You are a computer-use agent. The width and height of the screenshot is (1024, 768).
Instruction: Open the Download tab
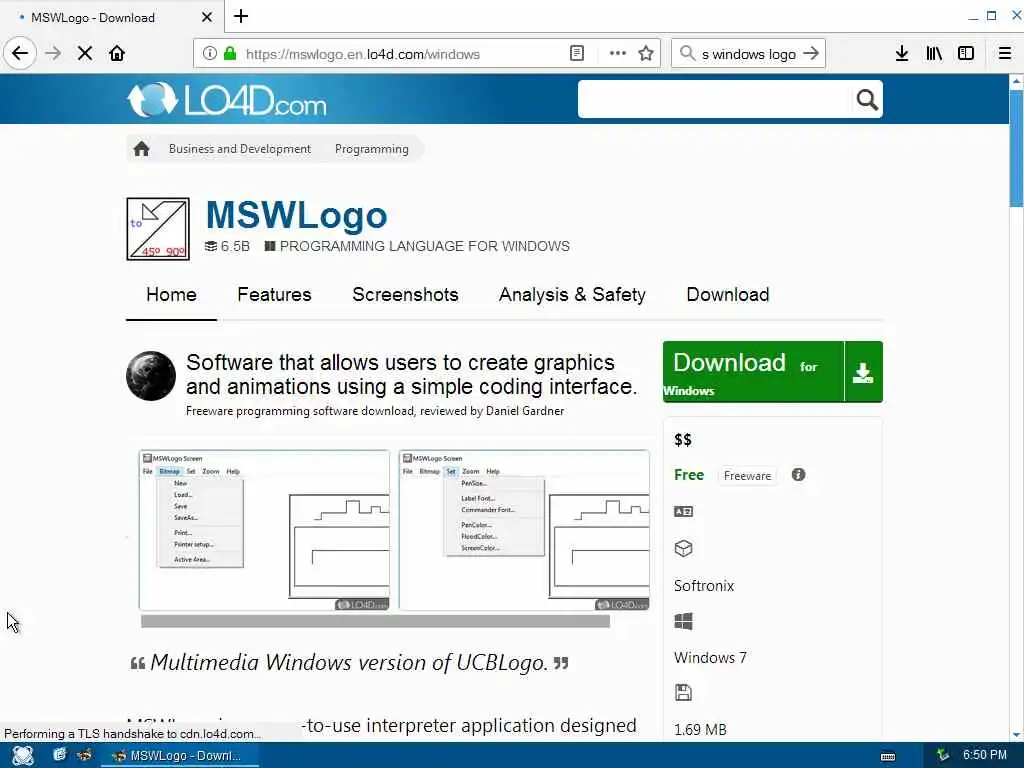click(728, 295)
